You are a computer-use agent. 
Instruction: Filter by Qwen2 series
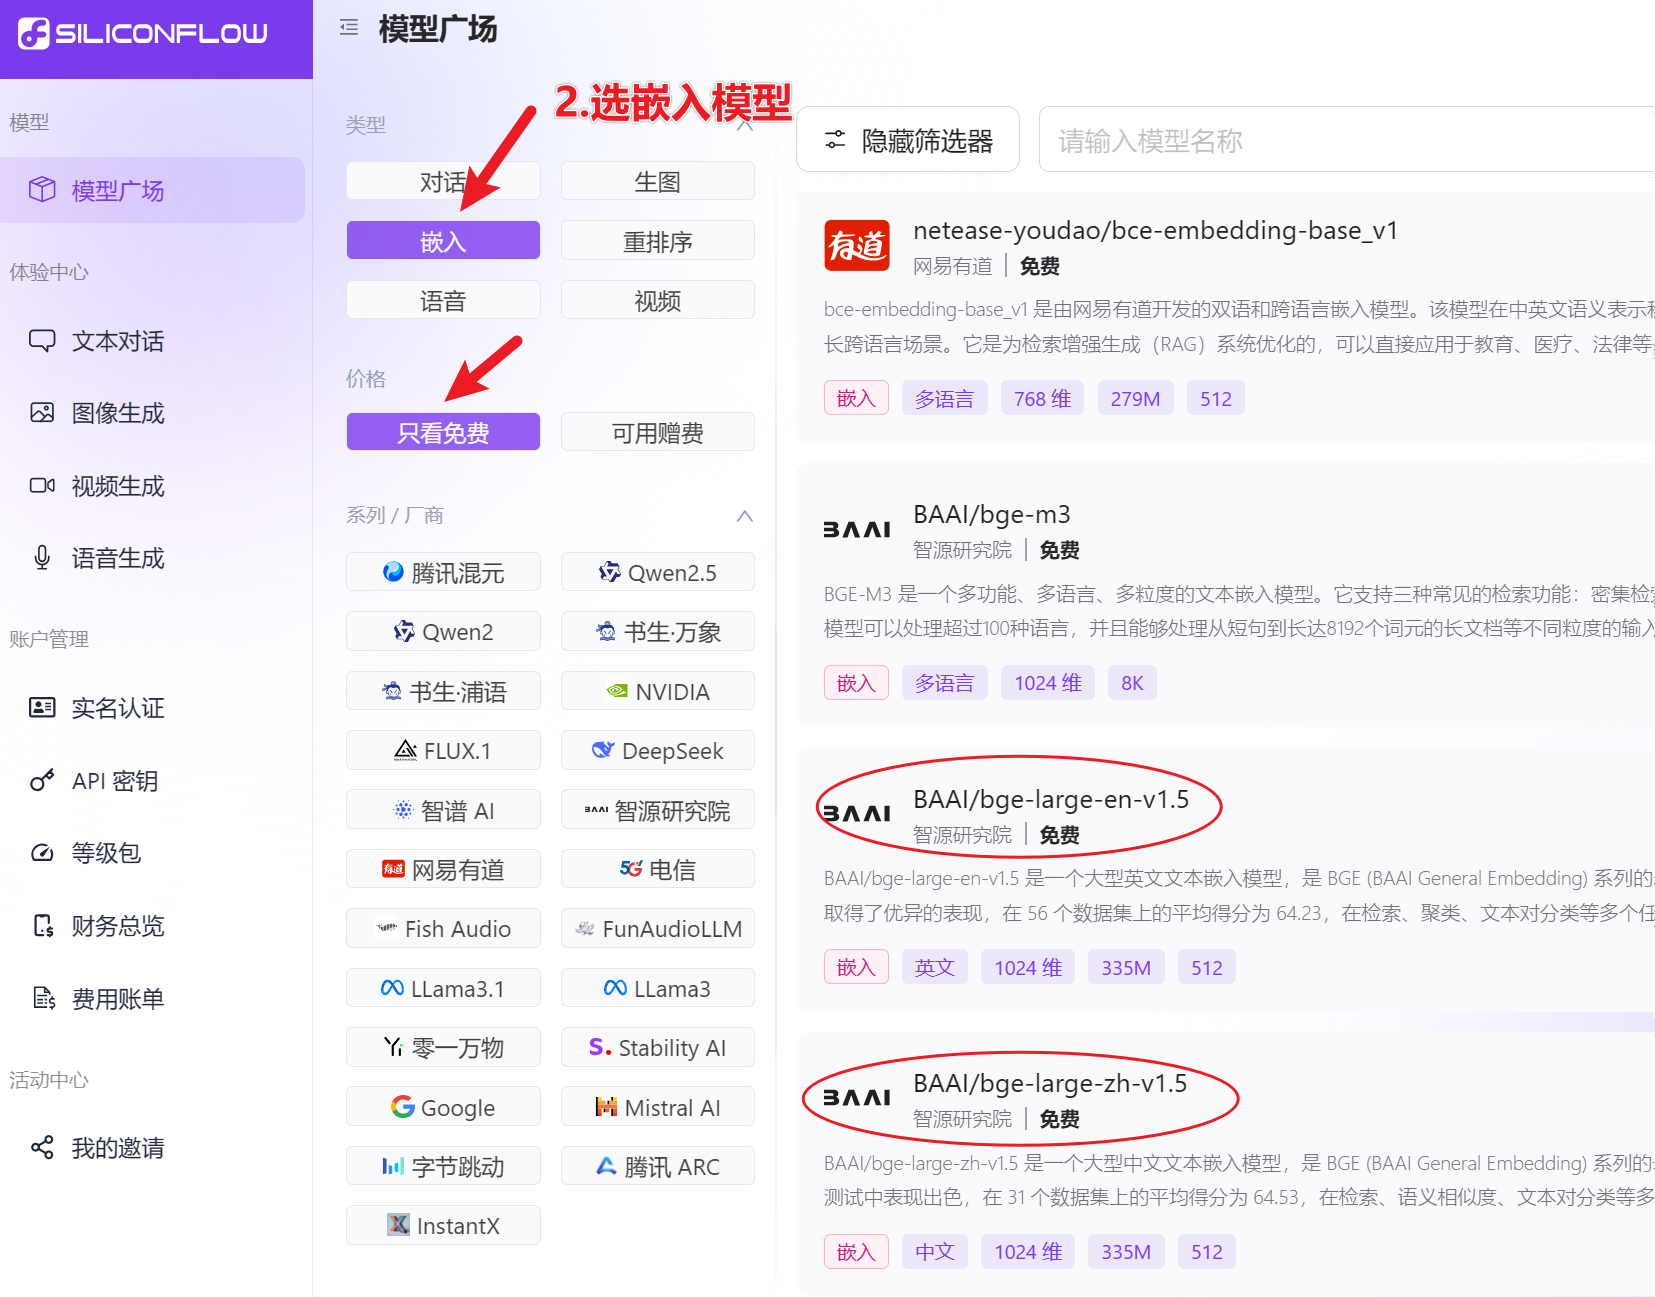[443, 632]
